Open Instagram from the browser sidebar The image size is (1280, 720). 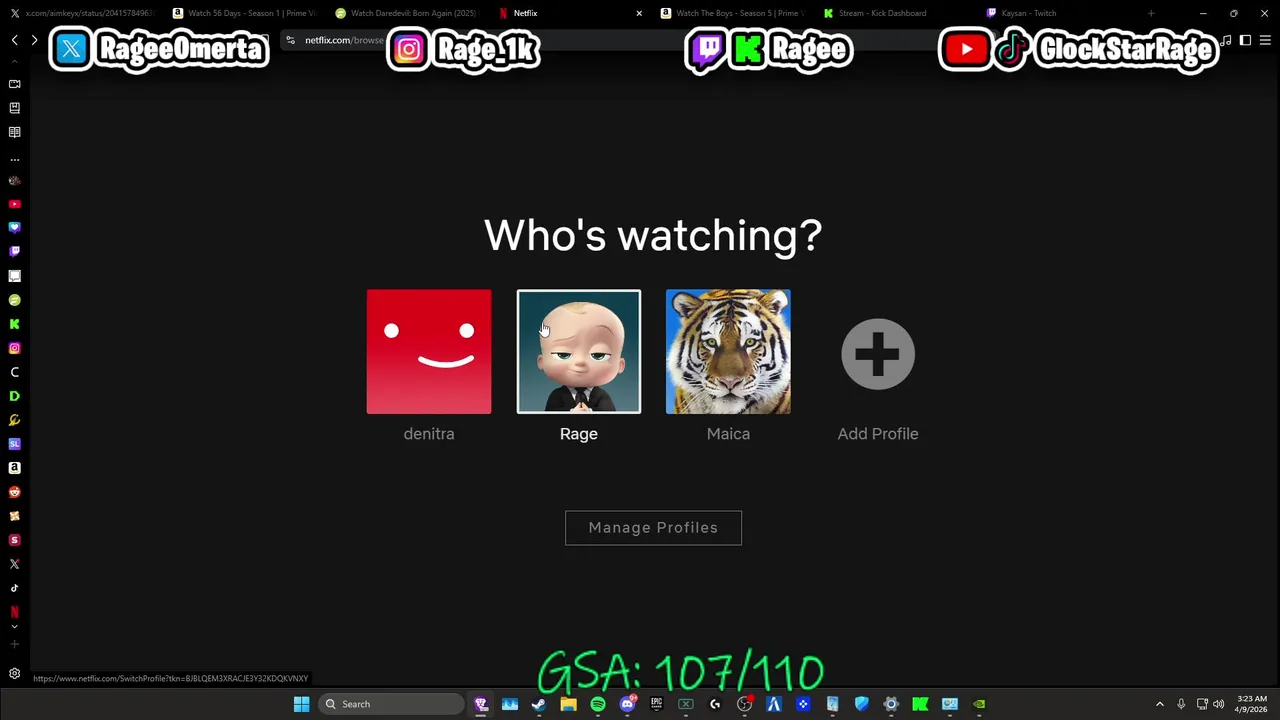tap(14, 348)
